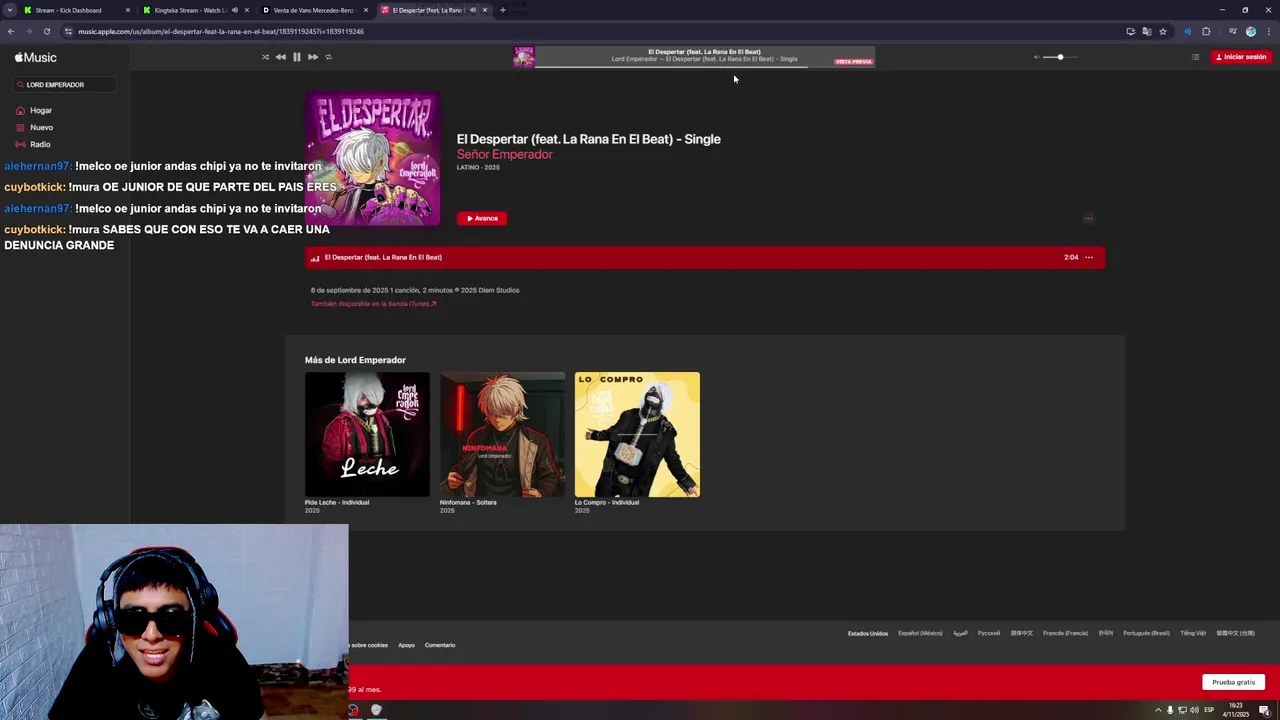Pause the playing song
Image resolution: width=1280 pixels, height=720 pixels.
tap(296, 57)
